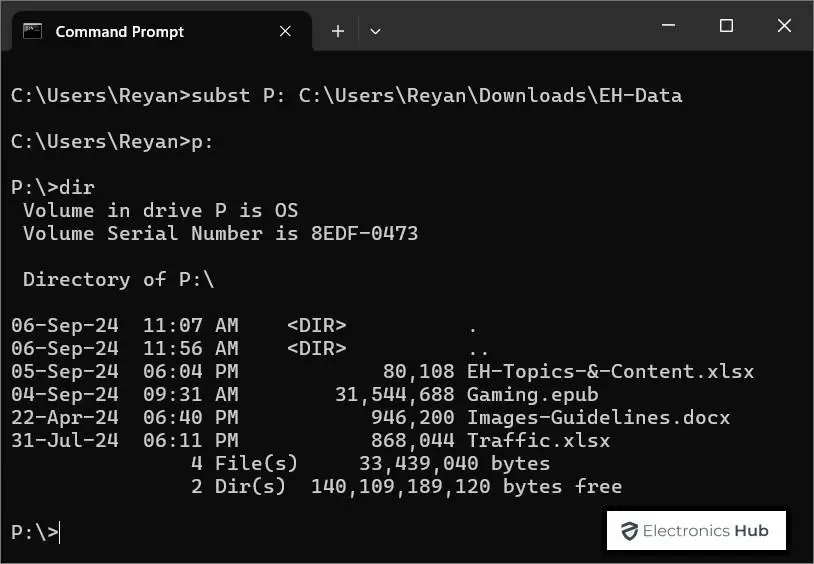Open a new tab with plus button

click(338, 32)
